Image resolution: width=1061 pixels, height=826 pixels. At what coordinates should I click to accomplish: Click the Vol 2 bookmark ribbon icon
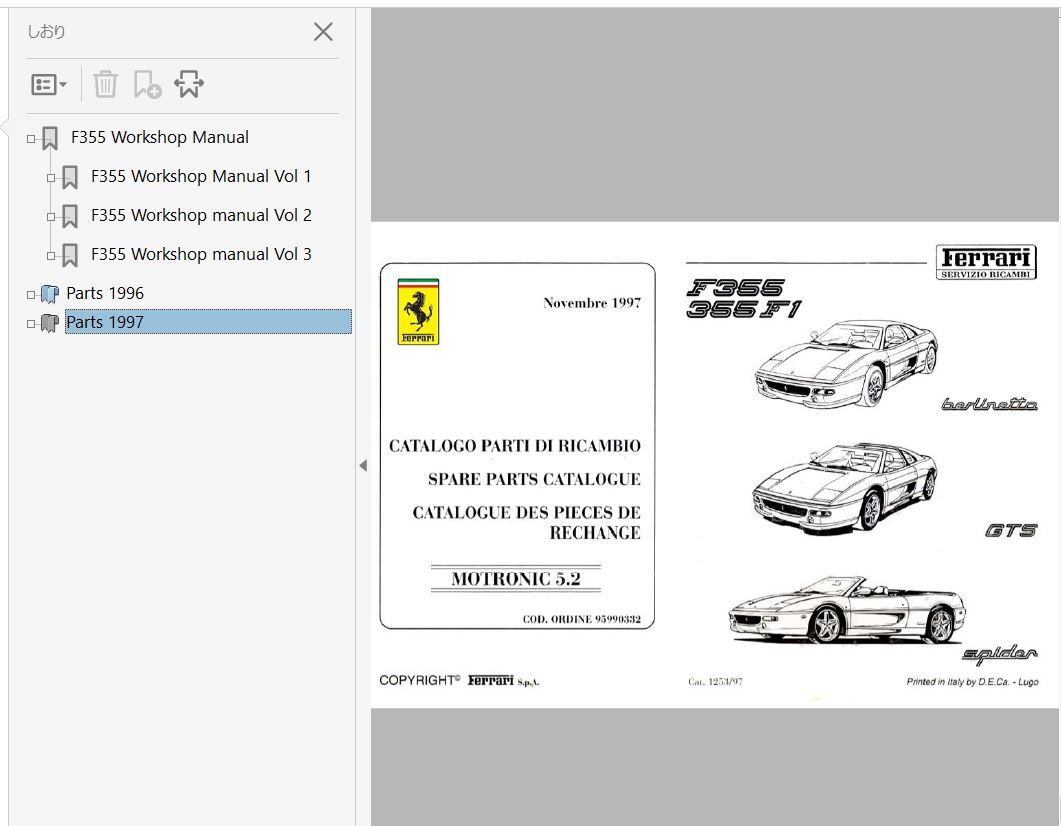point(70,216)
